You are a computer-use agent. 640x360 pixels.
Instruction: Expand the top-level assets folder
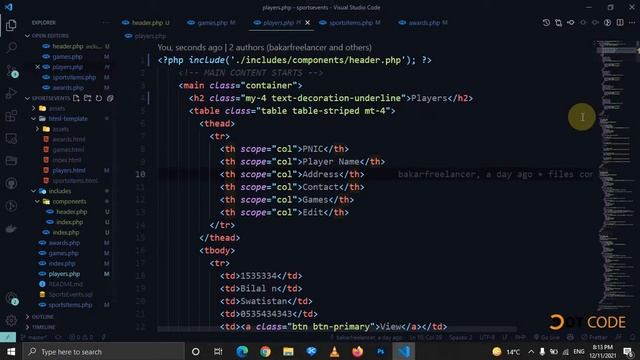pos(57,109)
